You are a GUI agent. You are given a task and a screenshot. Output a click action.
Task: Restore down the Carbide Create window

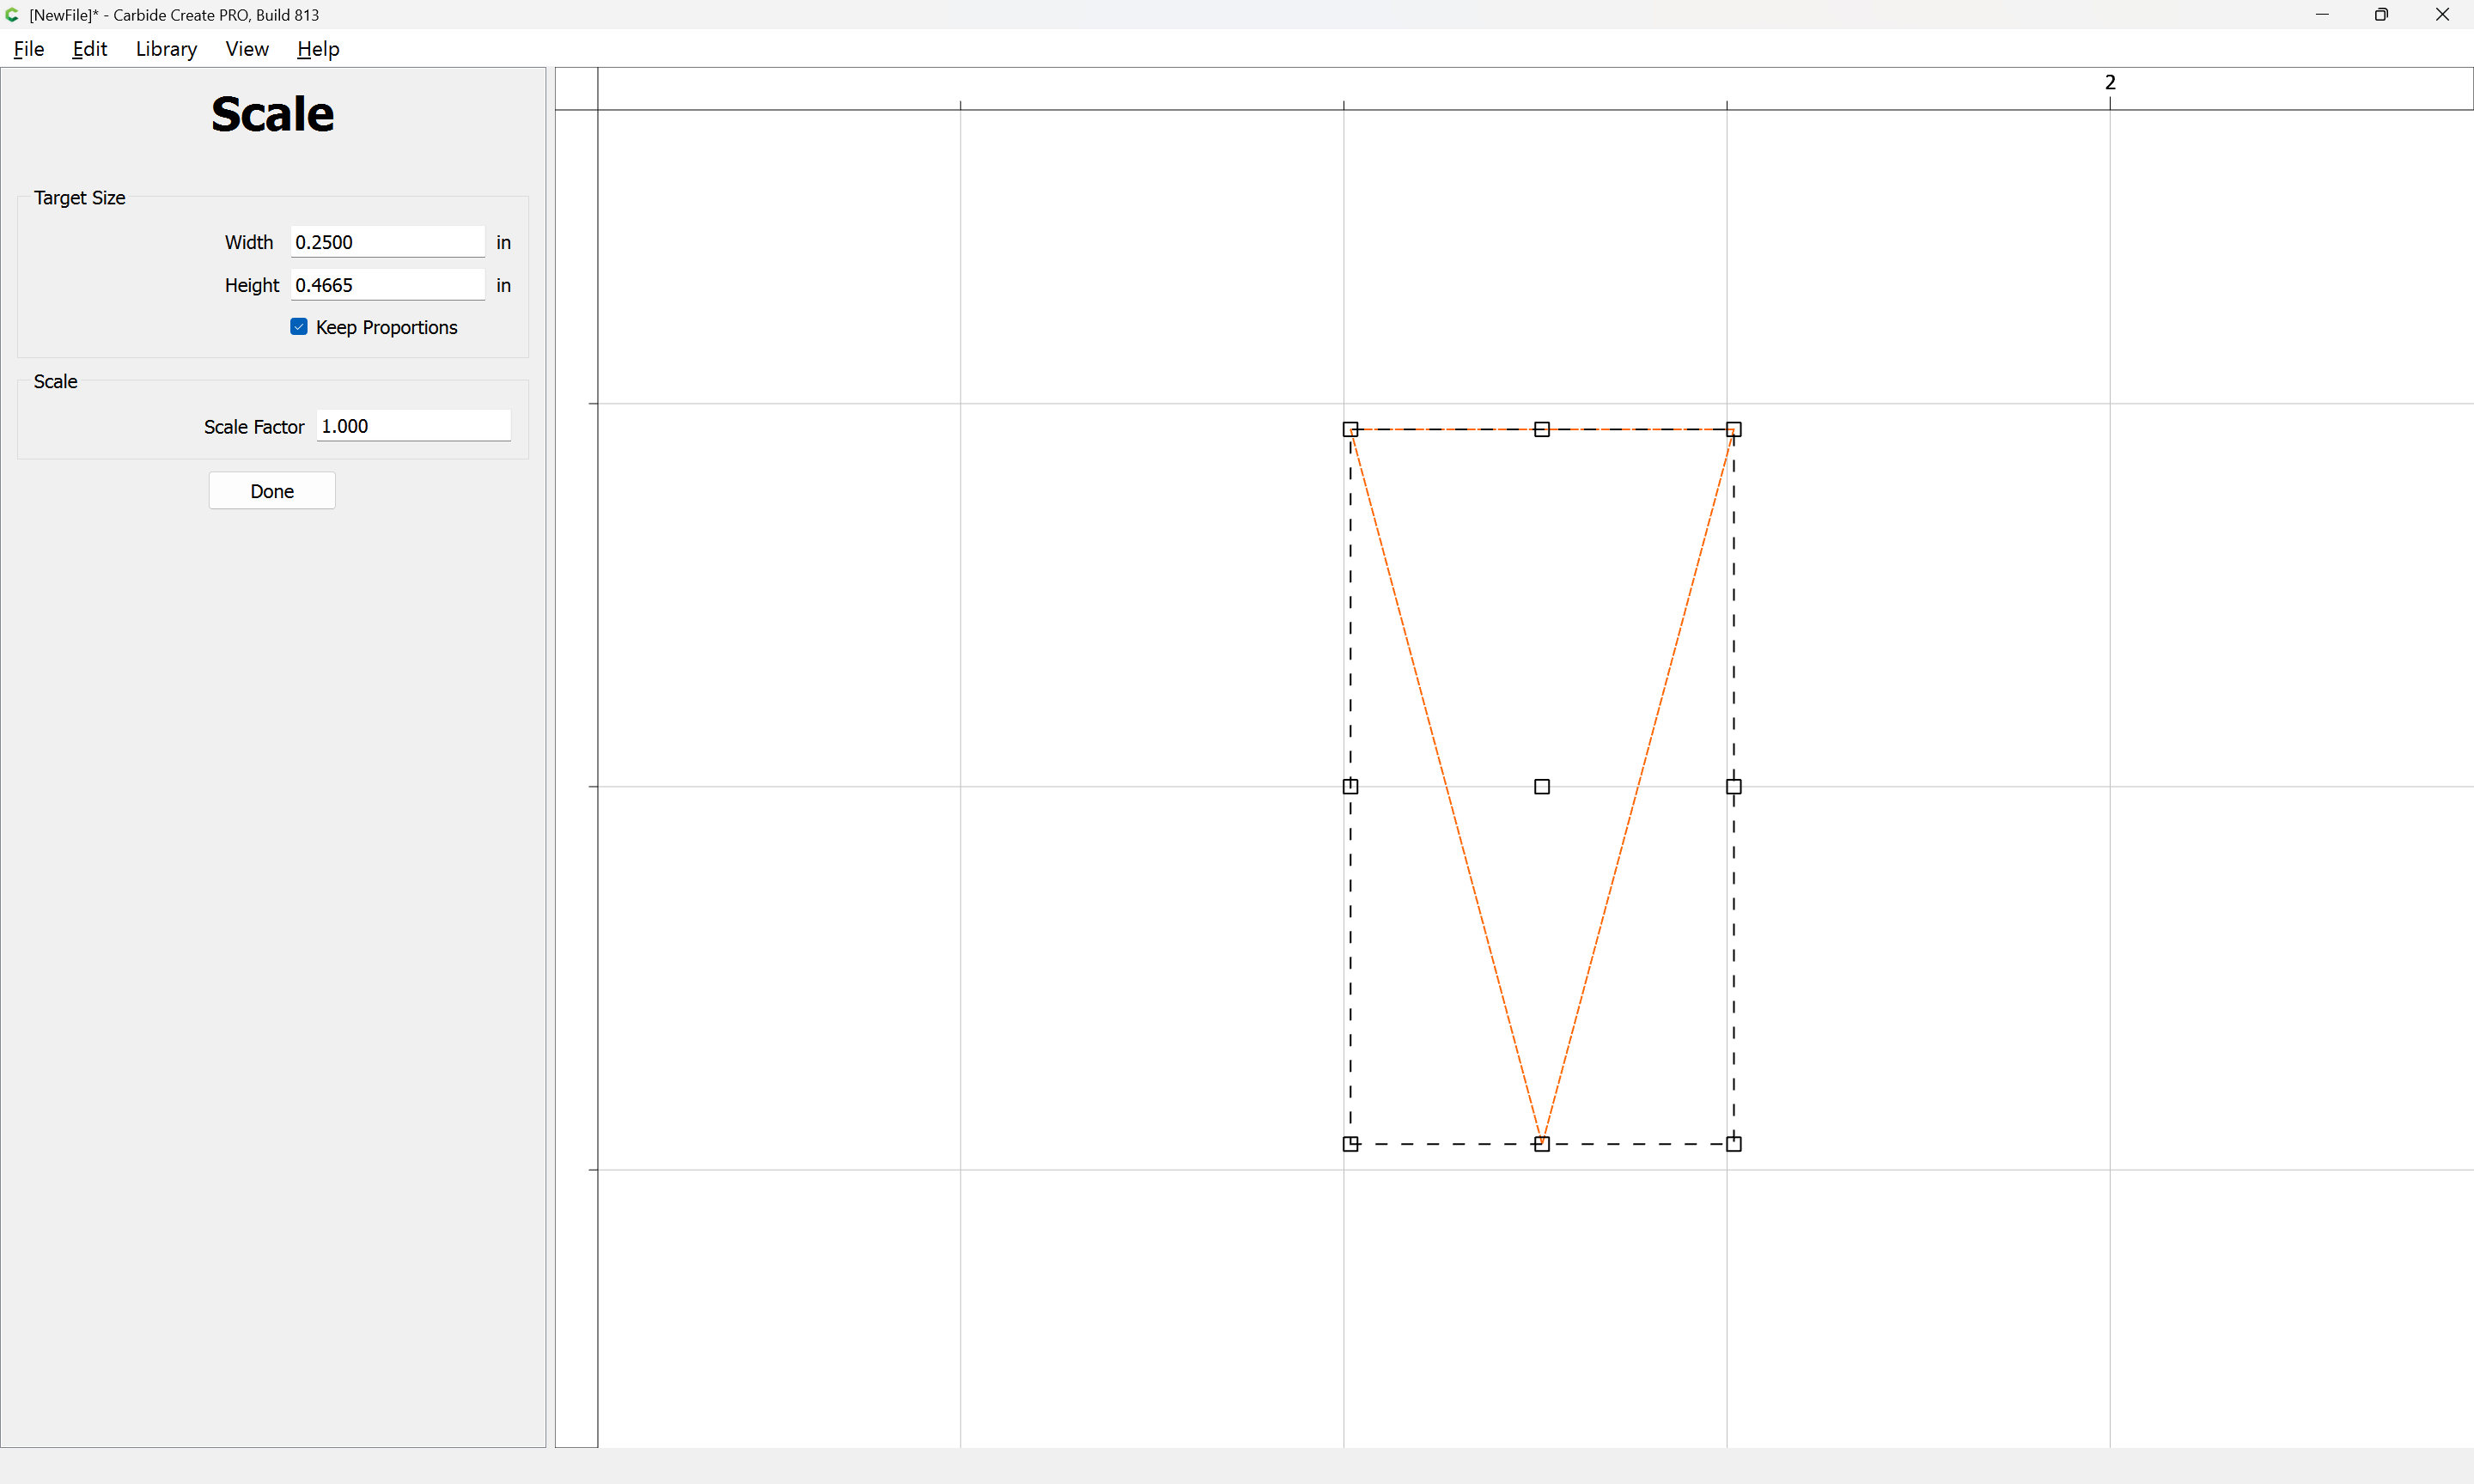[x=2382, y=15]
